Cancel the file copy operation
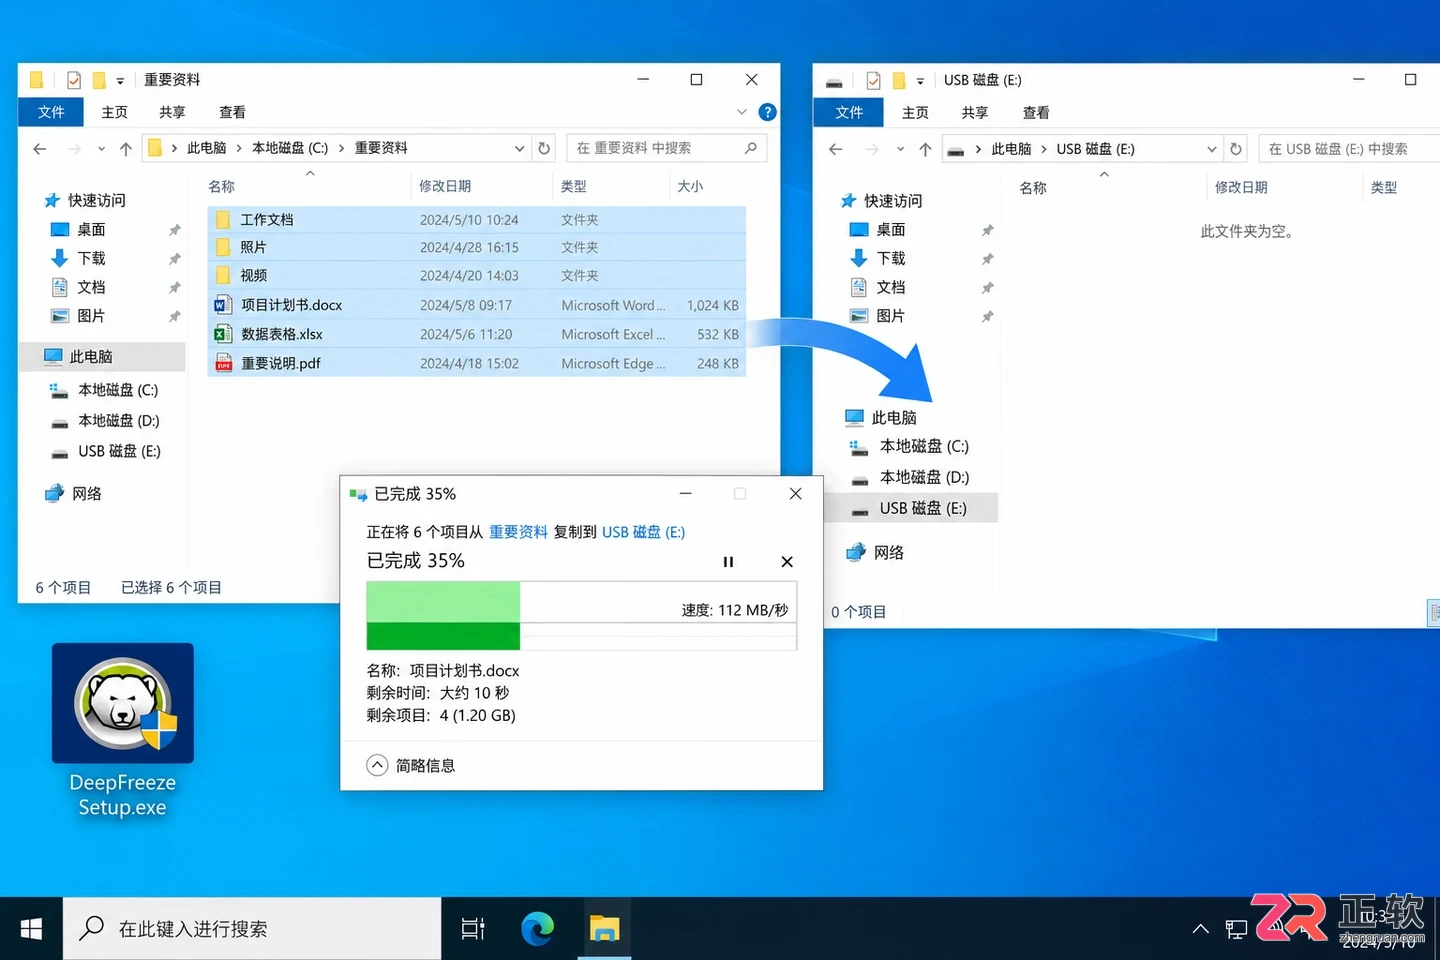 pos(787,562)
